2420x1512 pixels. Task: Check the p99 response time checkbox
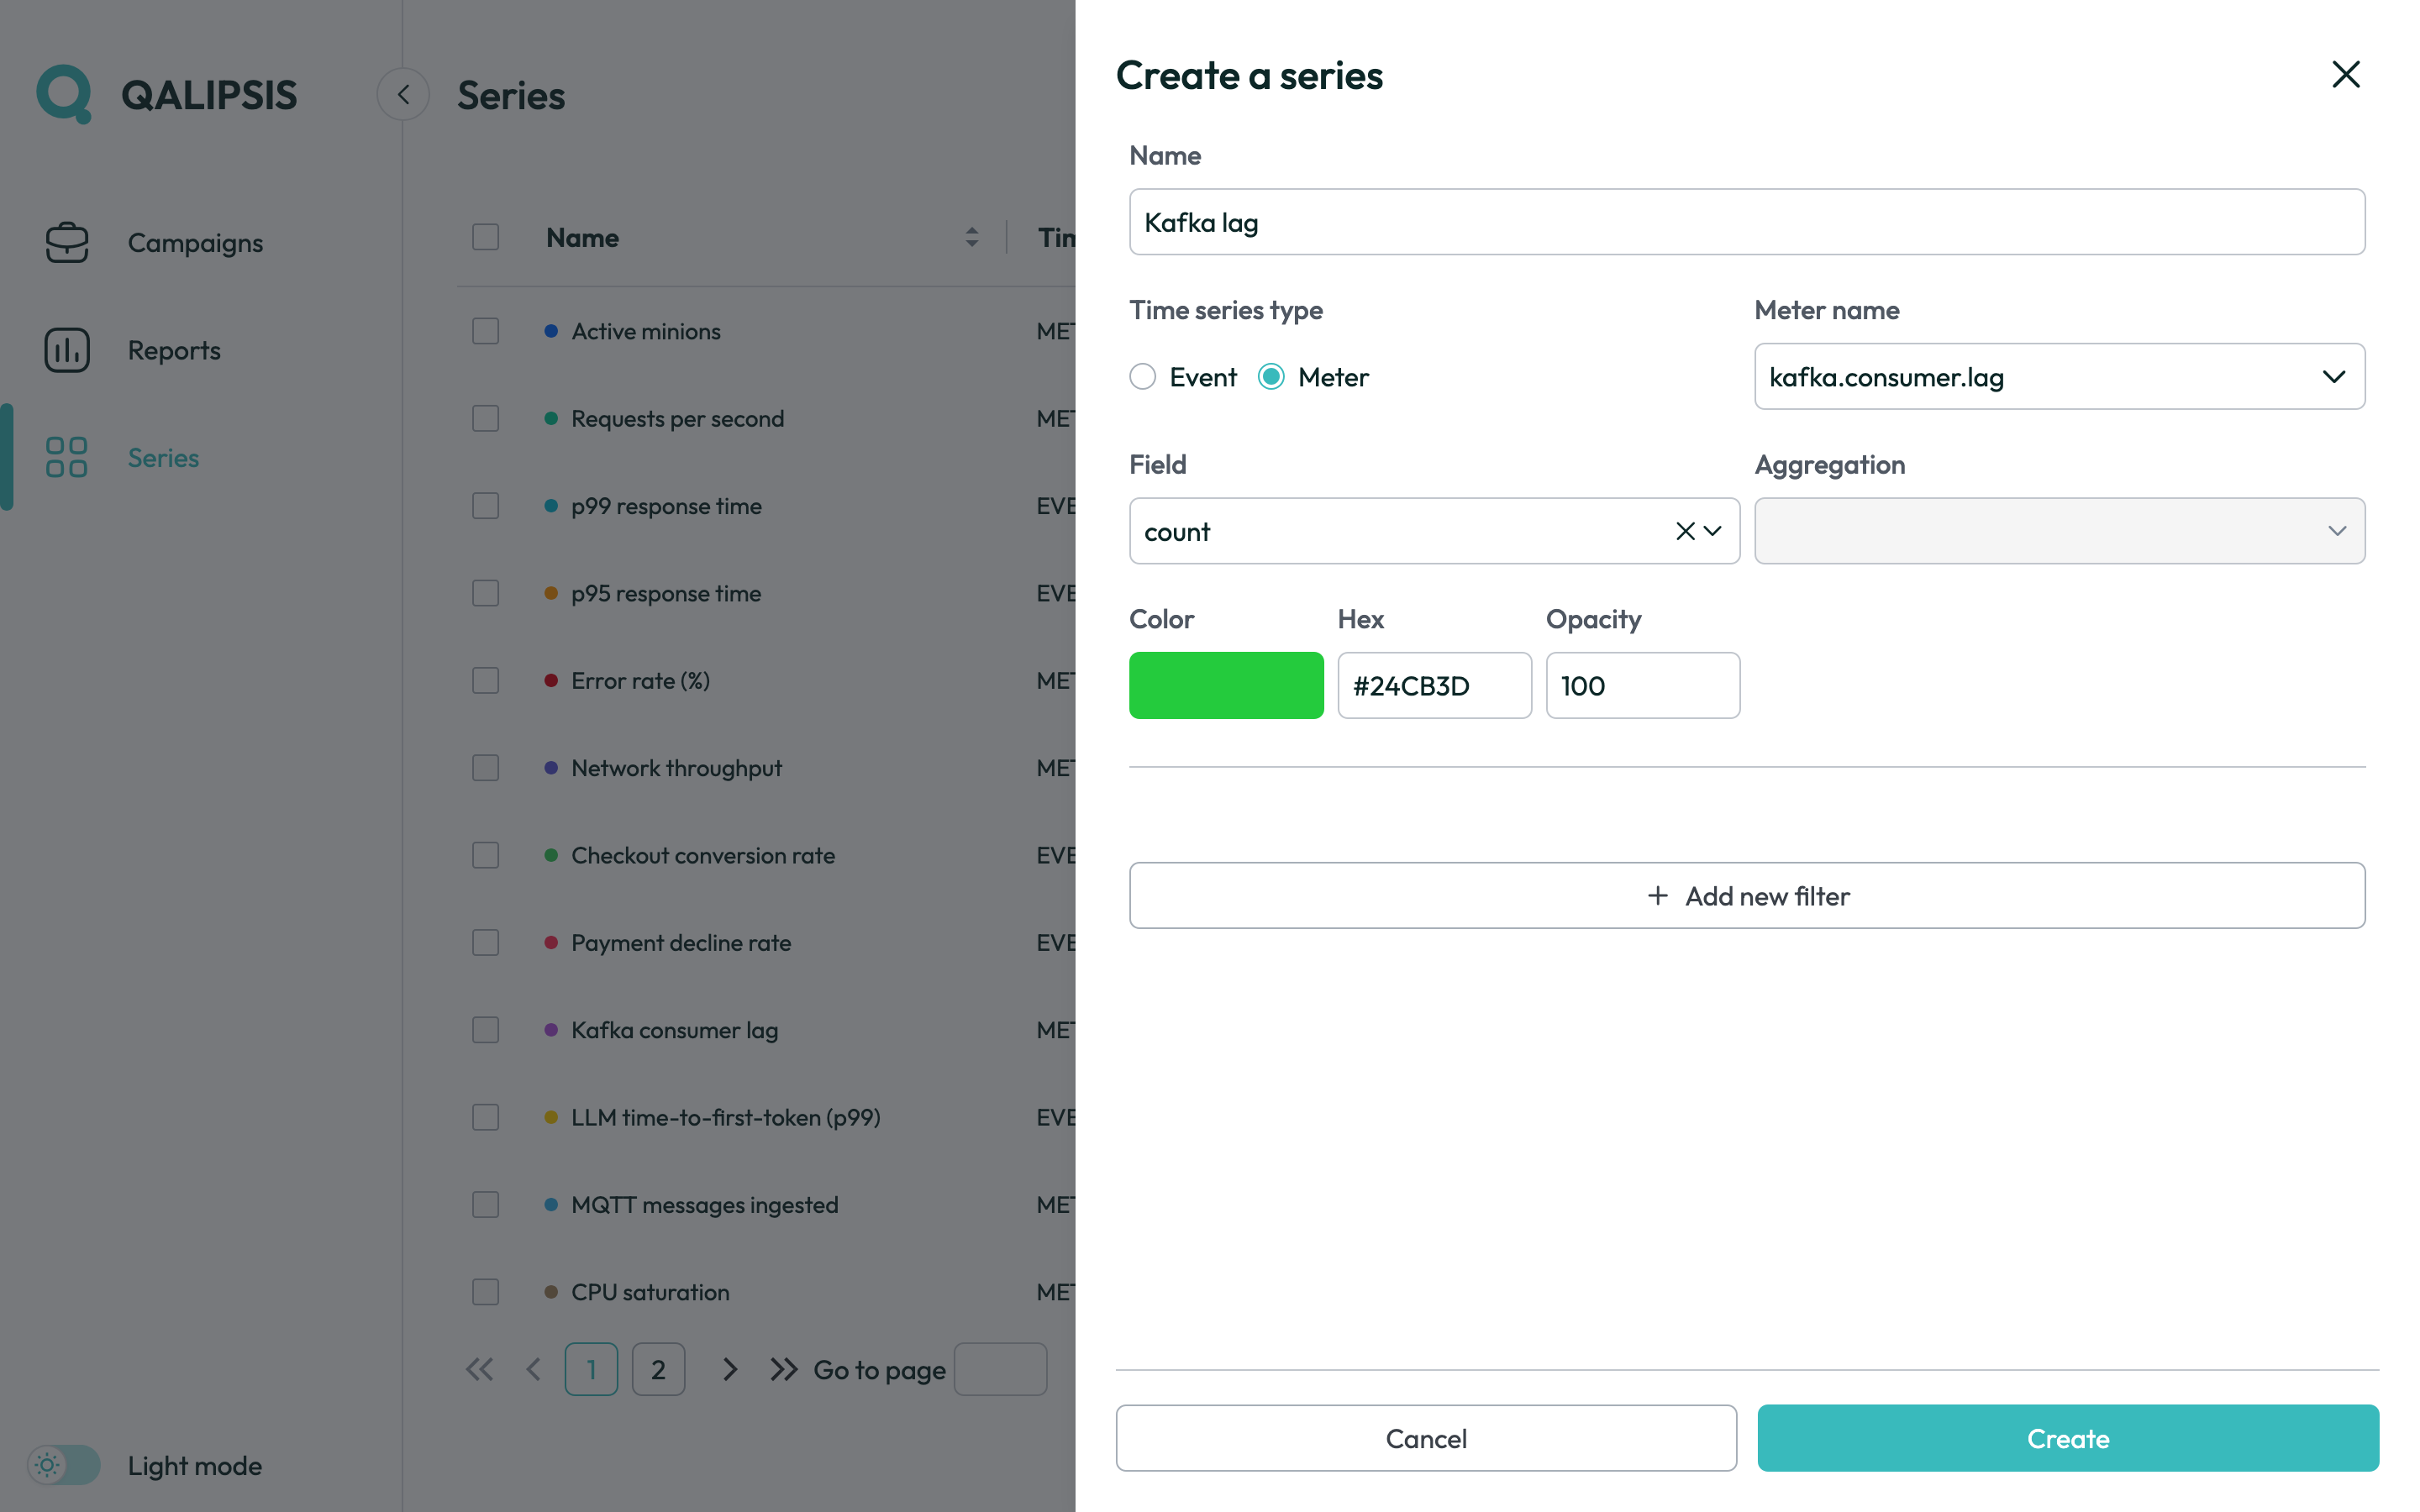pyautogui.click(x=485, y=506)
